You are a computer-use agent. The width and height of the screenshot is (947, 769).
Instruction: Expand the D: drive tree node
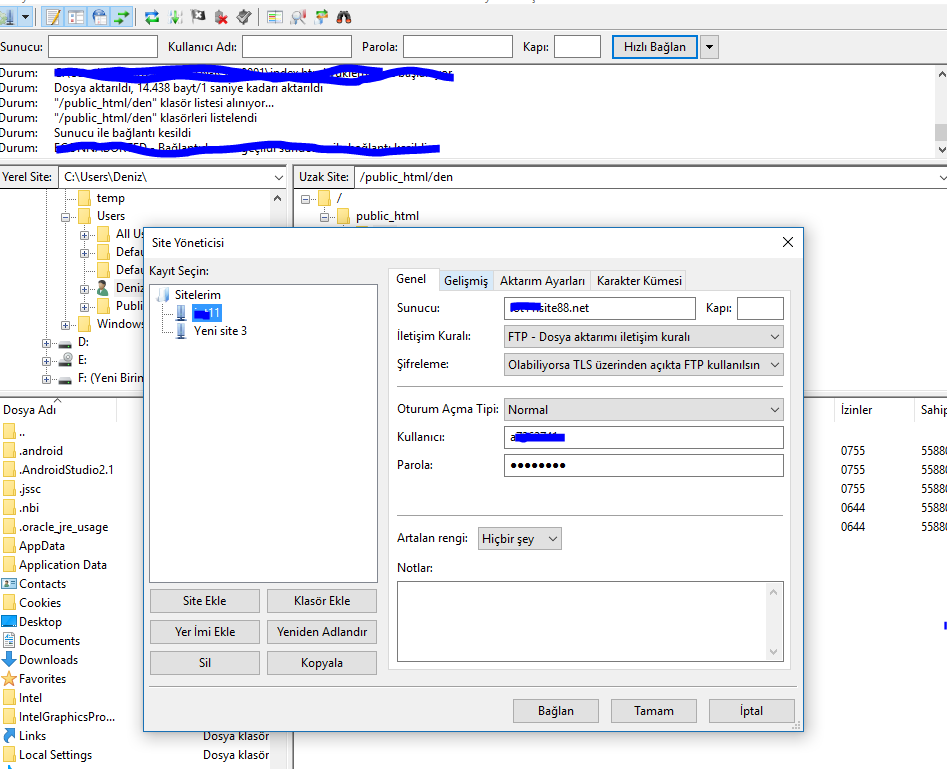pos(47,343)
